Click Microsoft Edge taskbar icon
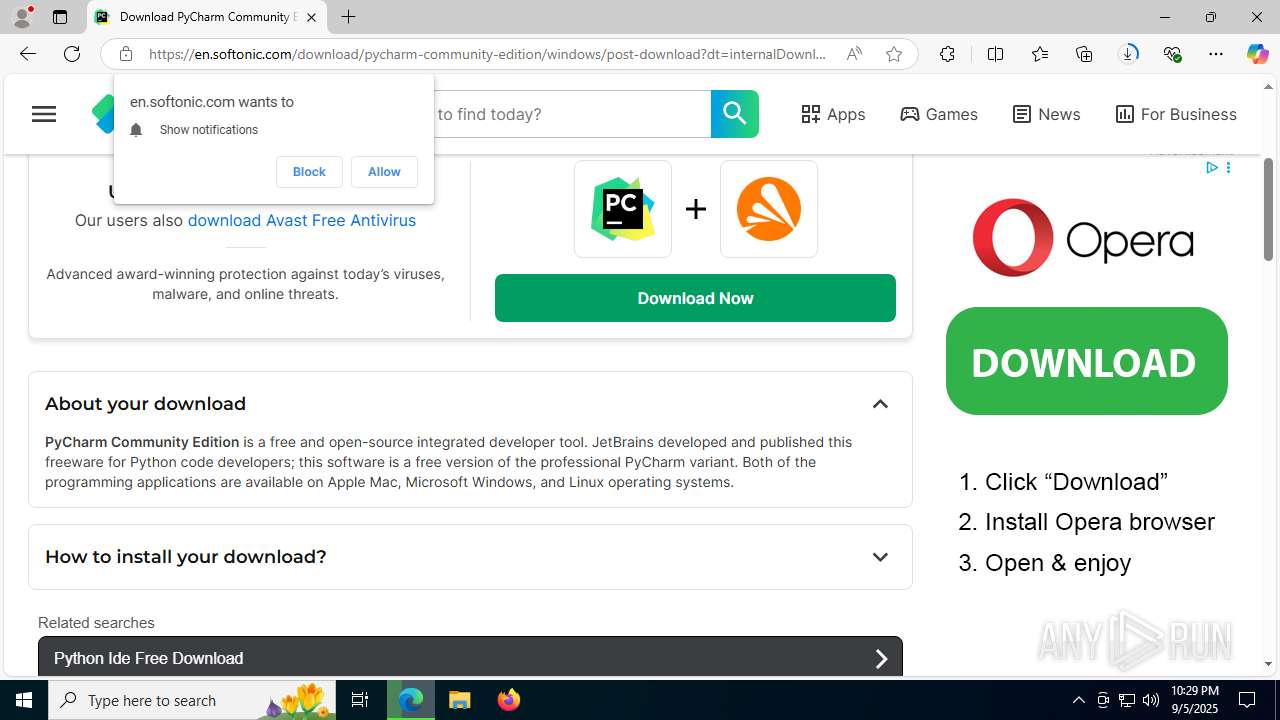The image size is (1280, 720). (x=411, y=700)
